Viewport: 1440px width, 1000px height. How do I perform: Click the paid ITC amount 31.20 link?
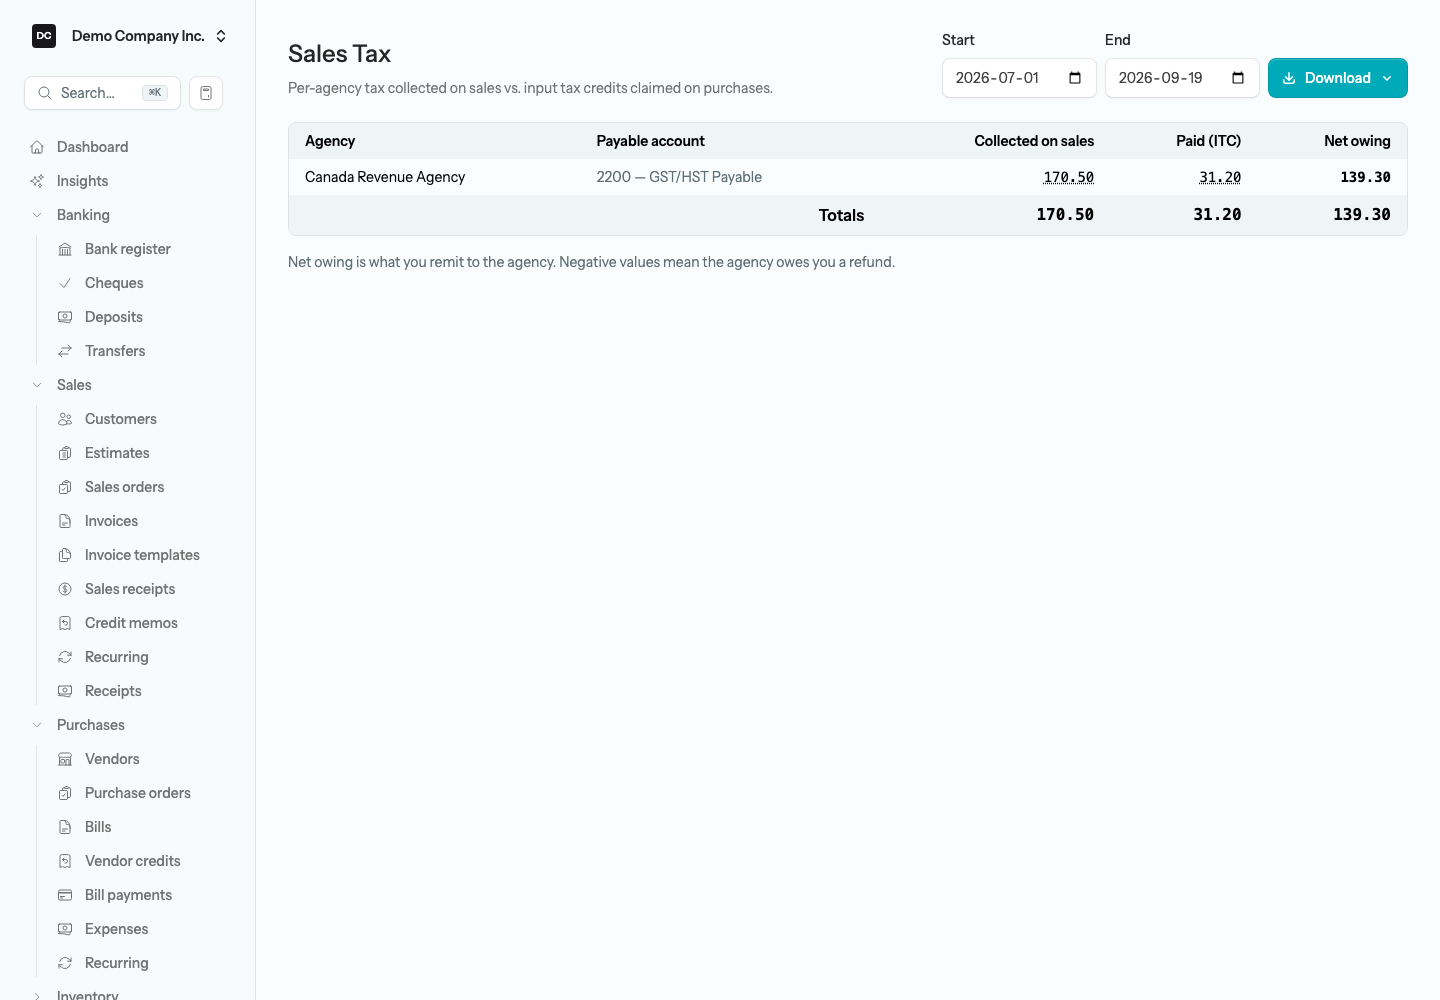click(x=1220, y=177)
